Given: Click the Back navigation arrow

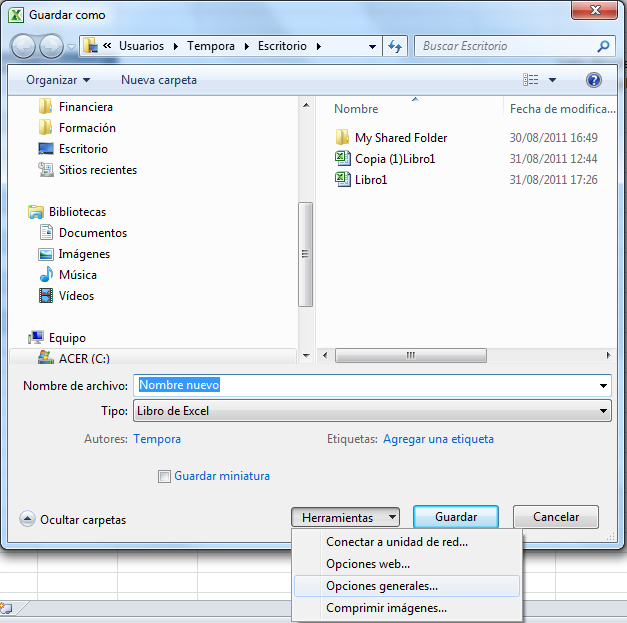Looking at the screenshot, I should pos(23,46).
